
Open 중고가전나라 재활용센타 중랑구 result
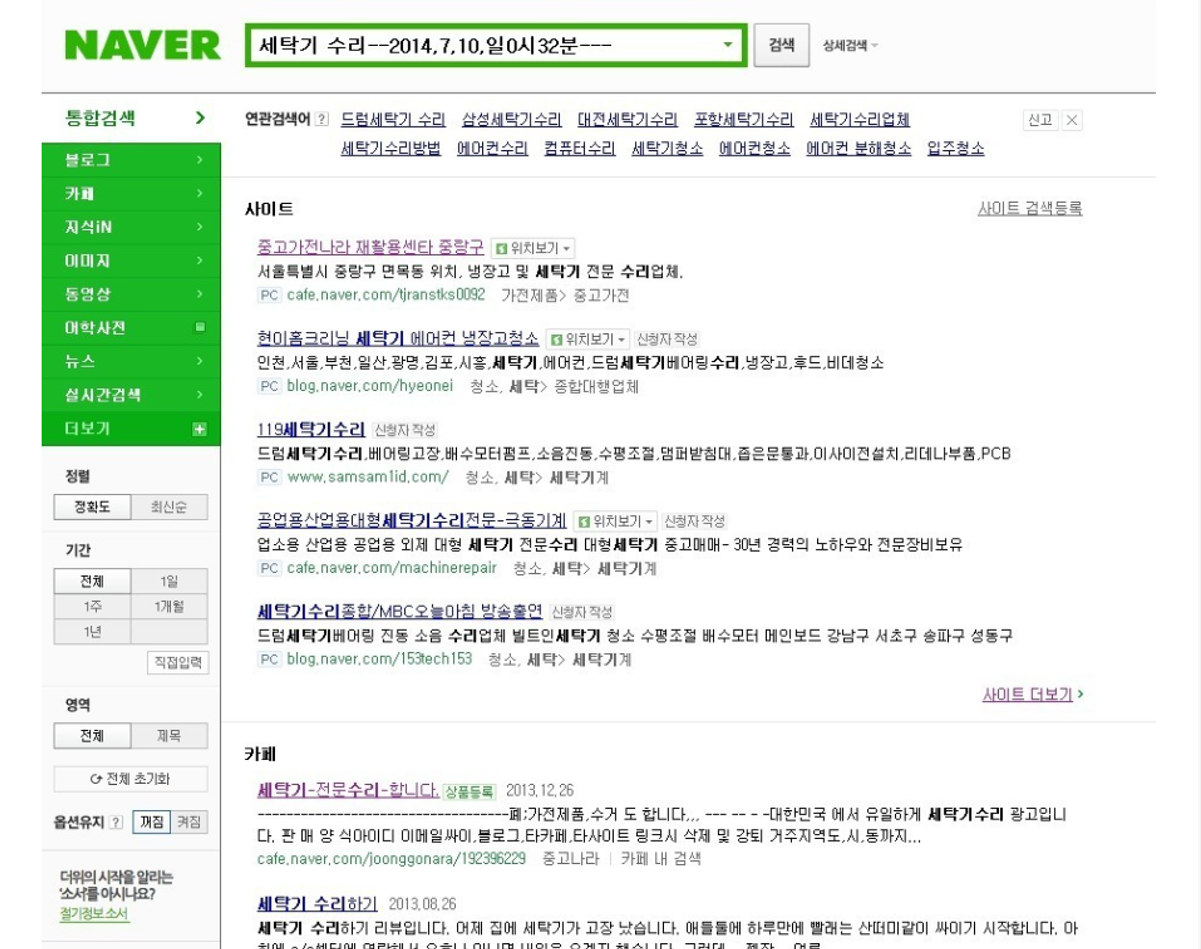[371, 246]
